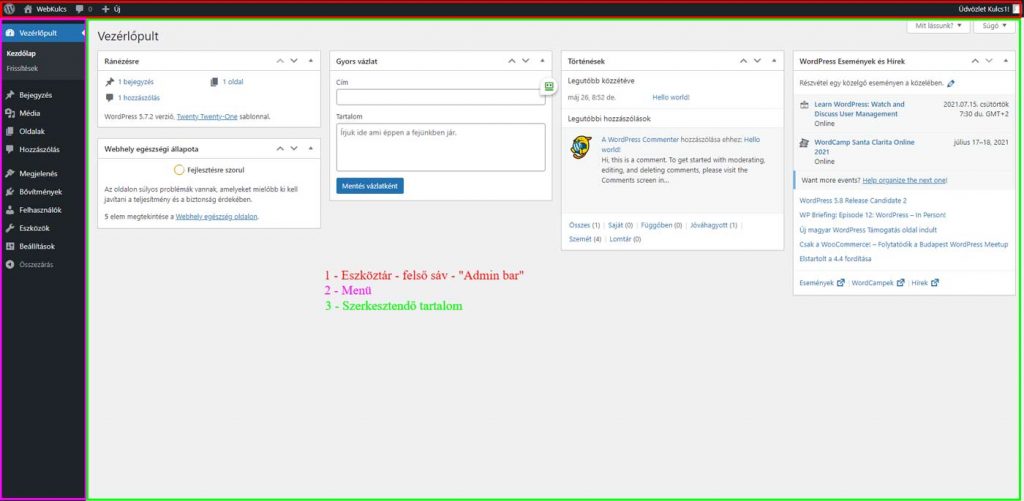1024x501 pixels.
Task: Move Gyors vázlat widget down
Action: click(526, 61)
